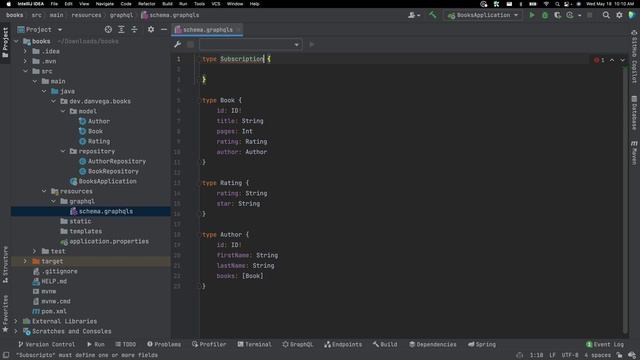Click the UTF-8 encoding status item
The image size is (640, 360).
tap(570, 355)
